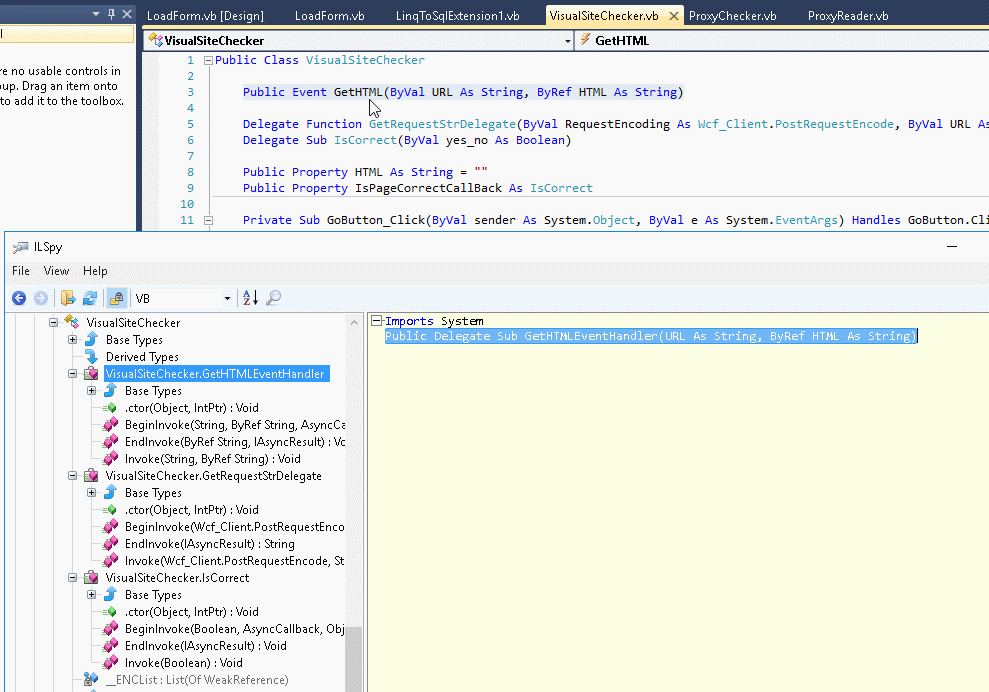Open the ILSpy View menu
Image resolution: width=989 pixels, height=692 pixels.
pos(56,271)
